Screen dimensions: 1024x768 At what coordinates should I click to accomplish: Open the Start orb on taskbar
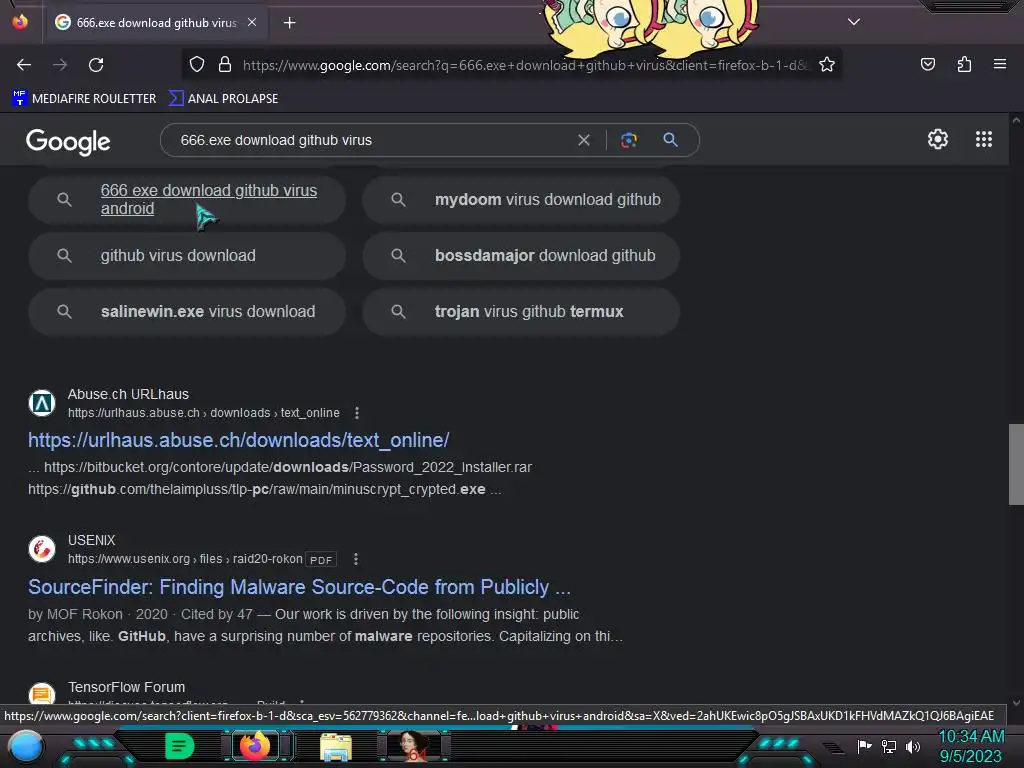coord(26,746)
